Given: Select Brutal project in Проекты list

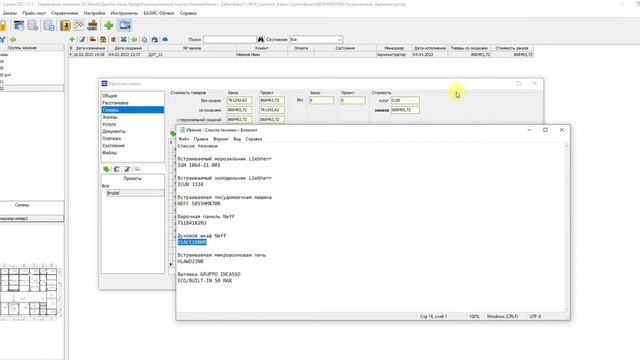Looking at the screenshot, I should pos(135,193).
